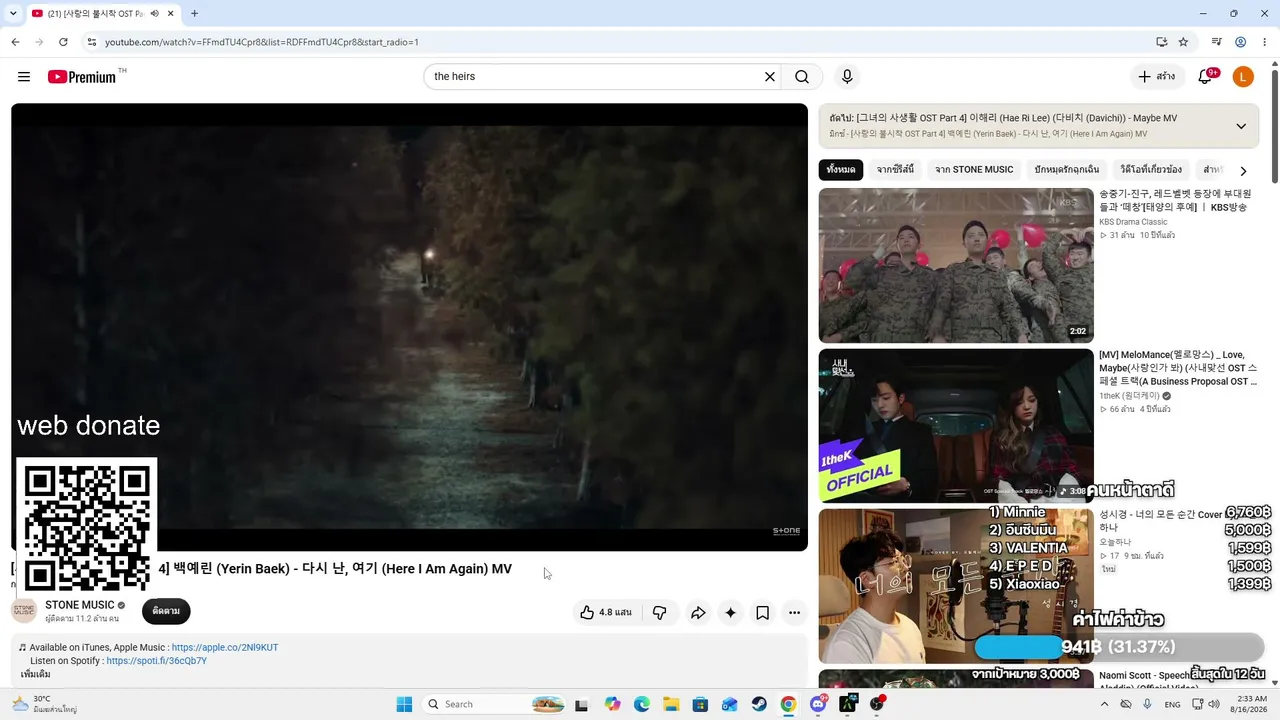The height and width of the screenshot is (720, 1280).
Task: Open Steam from the taskbar
Action: [x=759, y=704]
